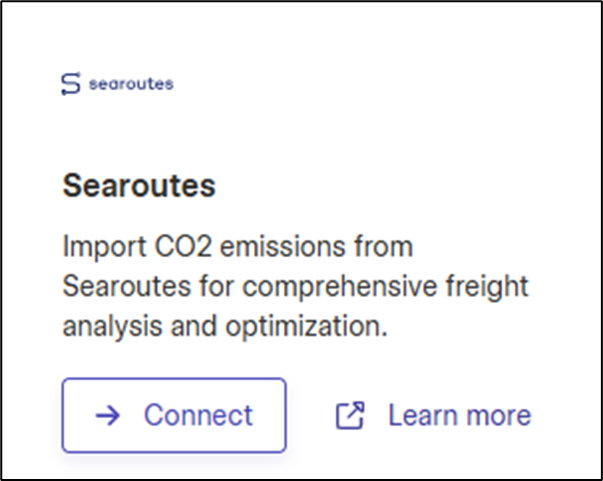Screen dimensions: 603x481
Task: Click the word Connect in the button
Action: [198, 415]
